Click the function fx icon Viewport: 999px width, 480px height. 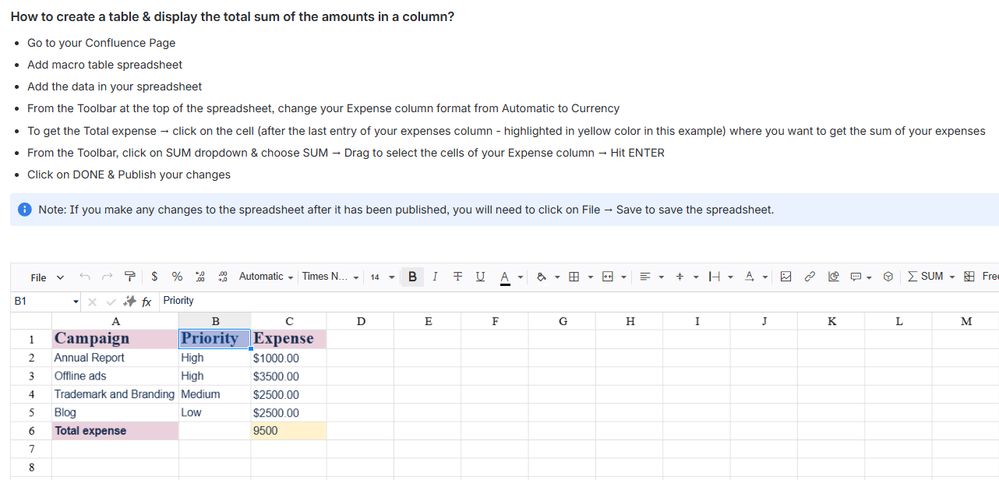(x=146, y=301)
